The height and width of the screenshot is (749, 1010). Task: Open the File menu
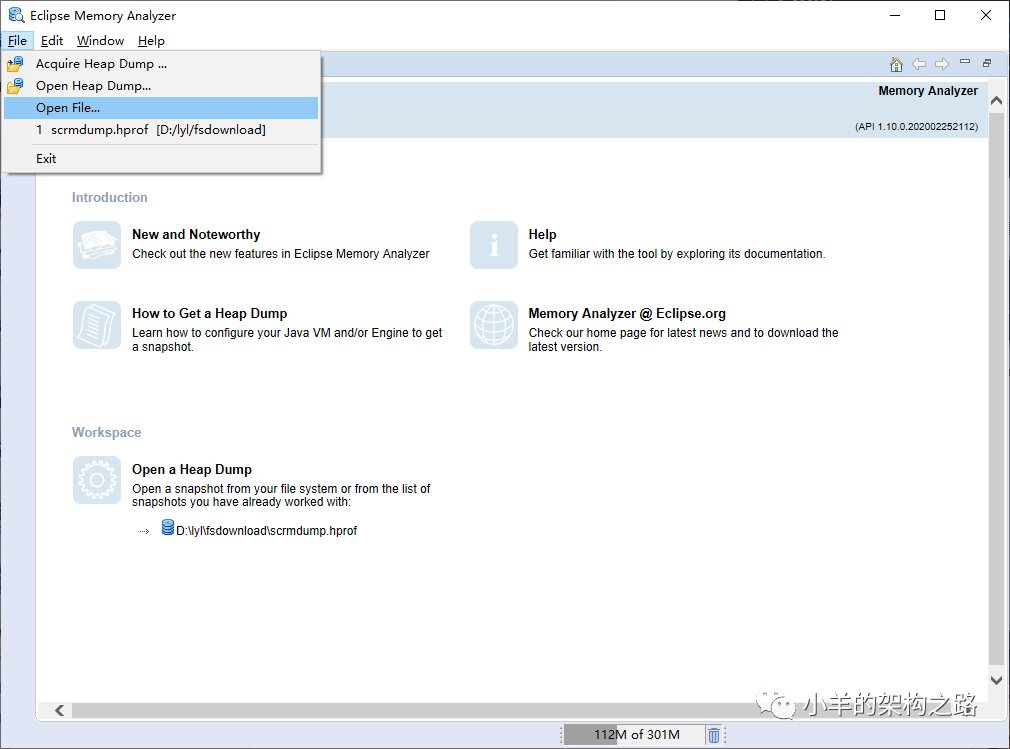pyautogui.click(x=17, y=41)
